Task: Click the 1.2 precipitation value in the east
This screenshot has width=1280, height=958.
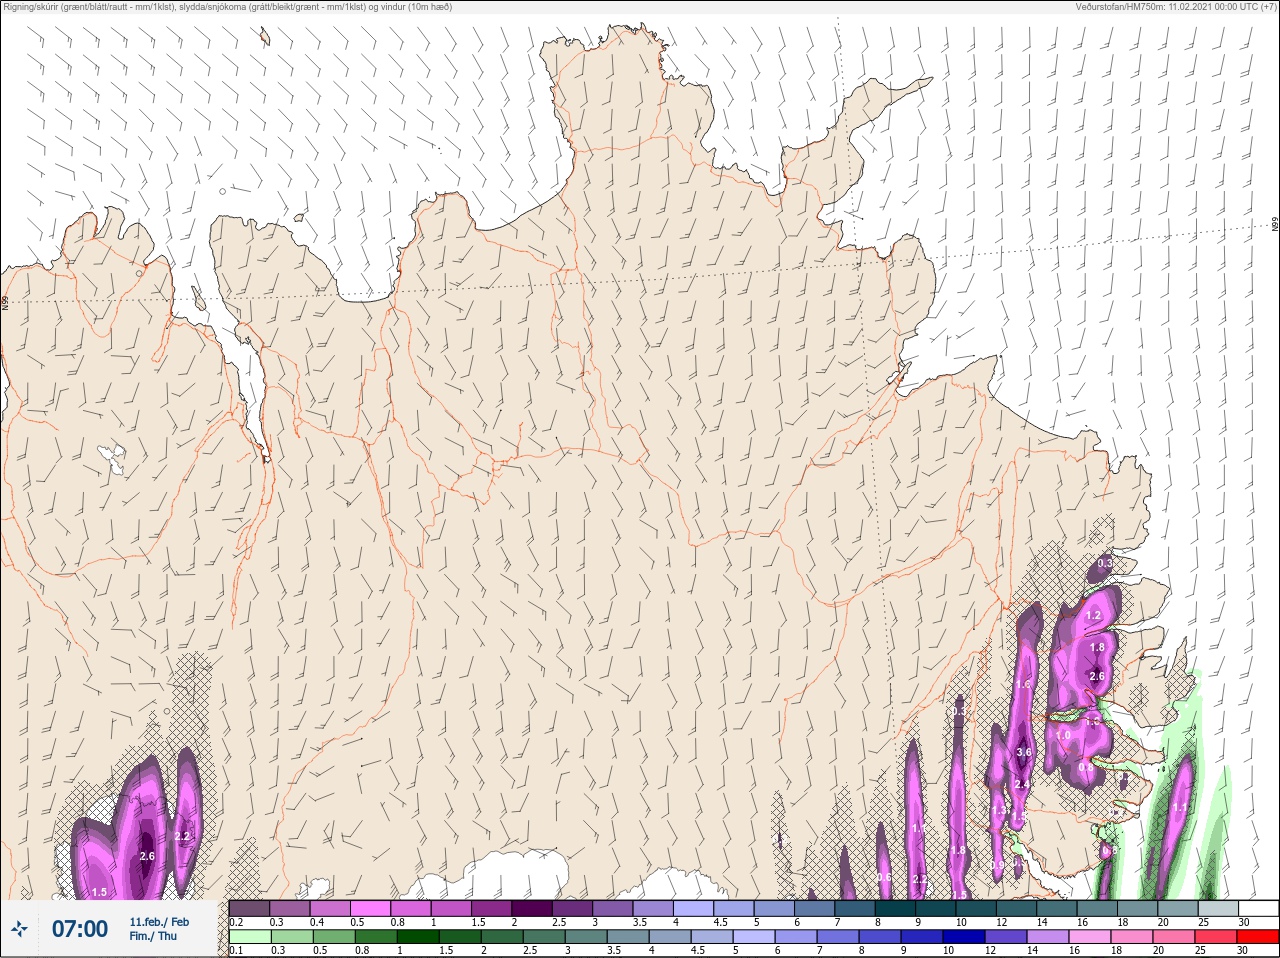Action: coord(1093,616)
